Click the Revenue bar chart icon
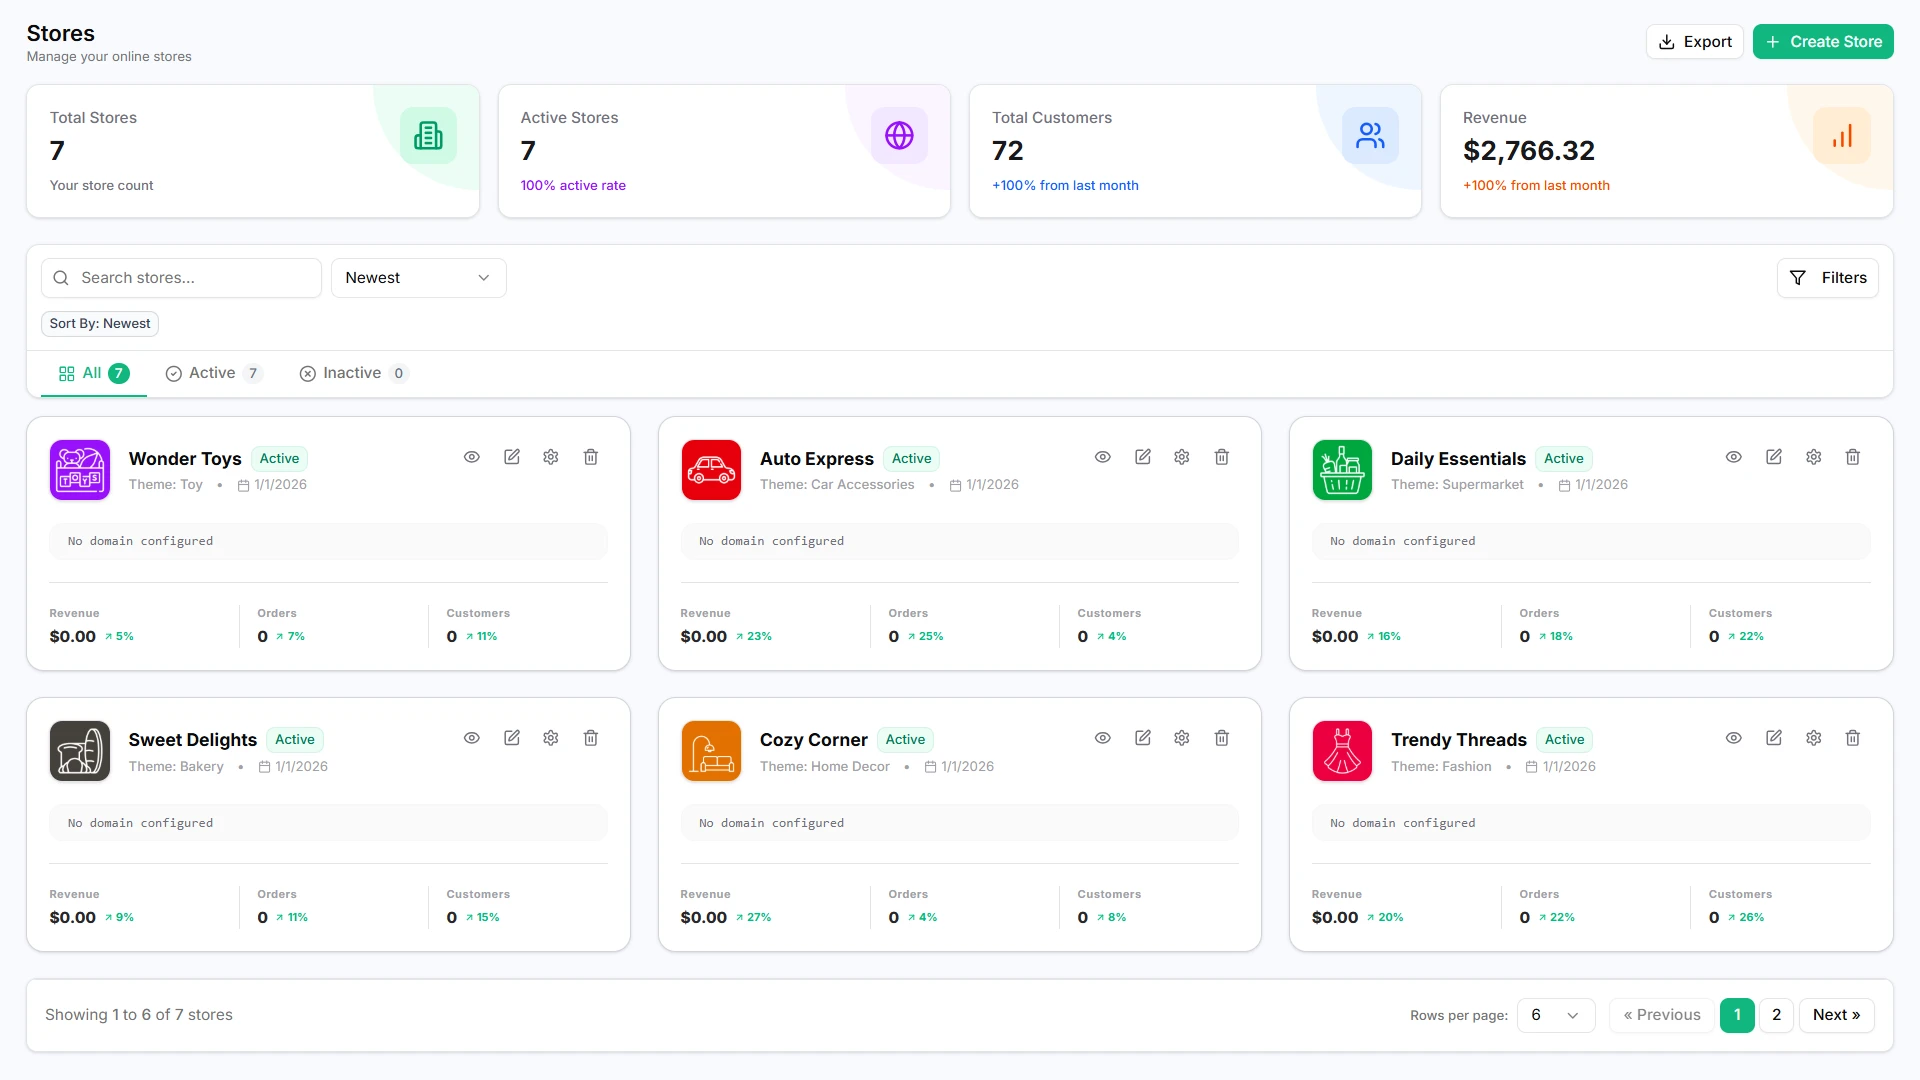 click(x=1842, y=135)
